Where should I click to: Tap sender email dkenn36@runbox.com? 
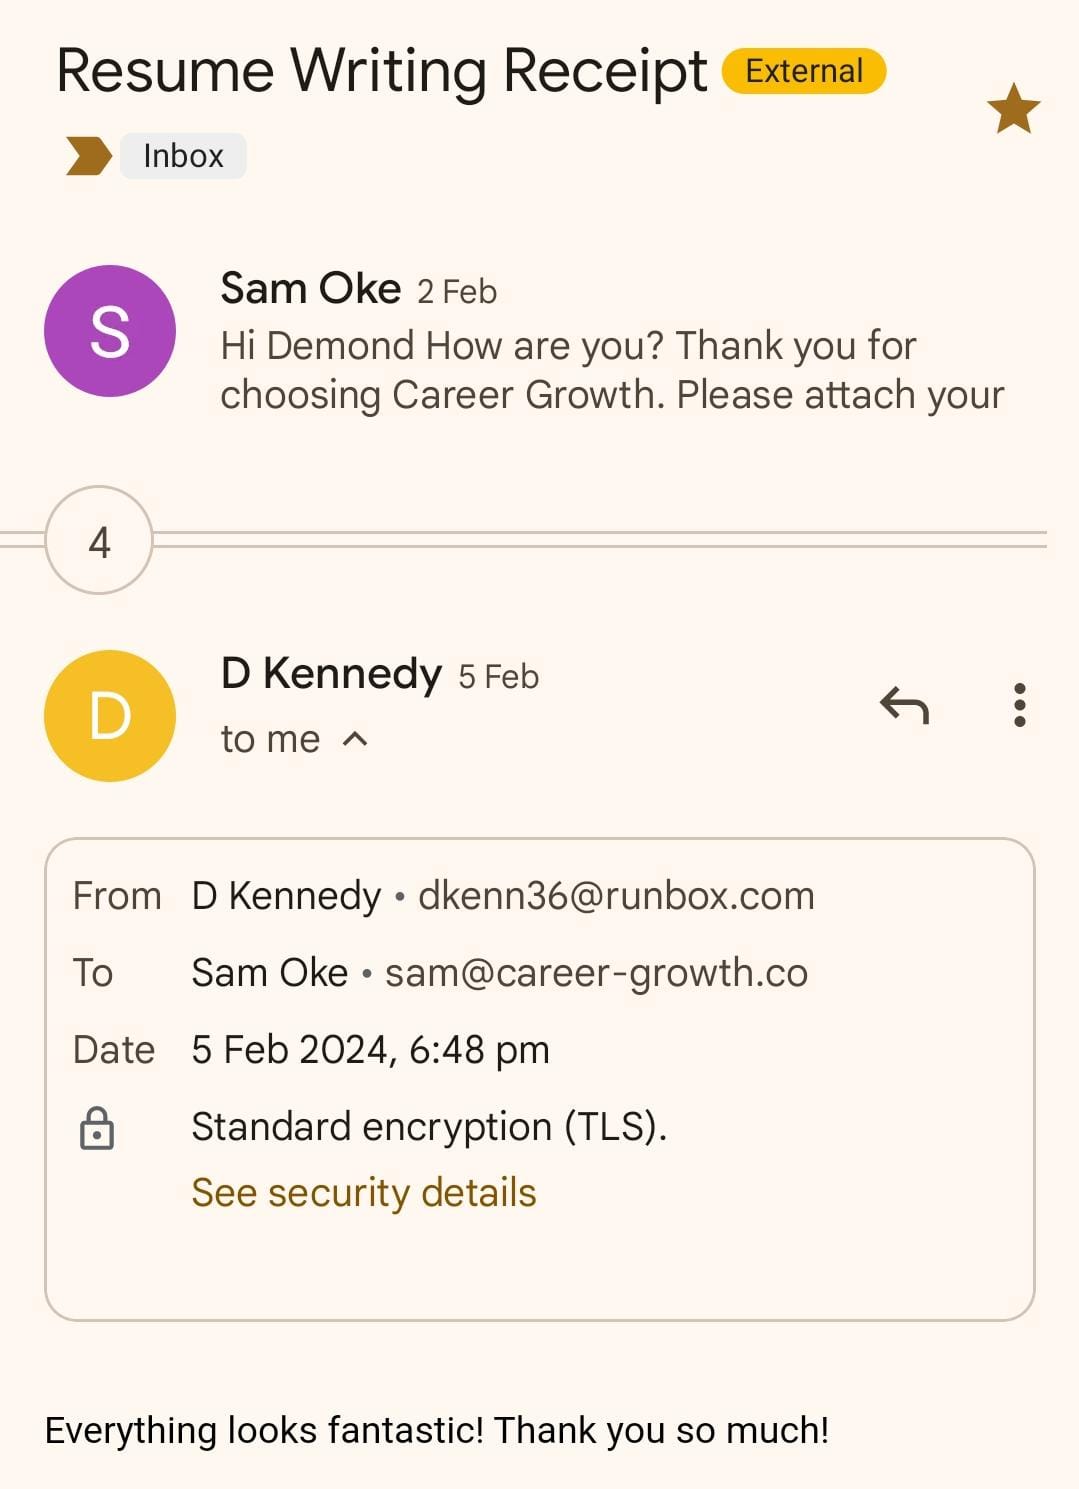[616, 896]
